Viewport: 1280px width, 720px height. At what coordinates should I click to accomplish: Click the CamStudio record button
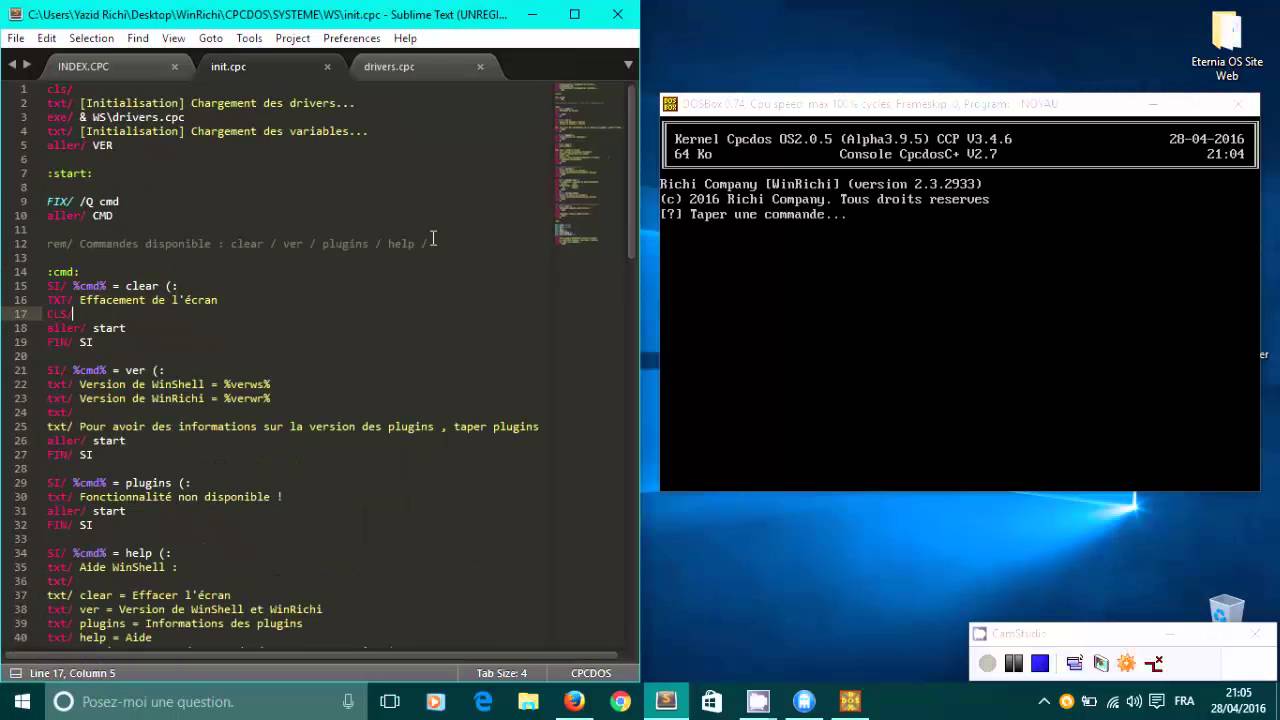click(x=988, y=663)
